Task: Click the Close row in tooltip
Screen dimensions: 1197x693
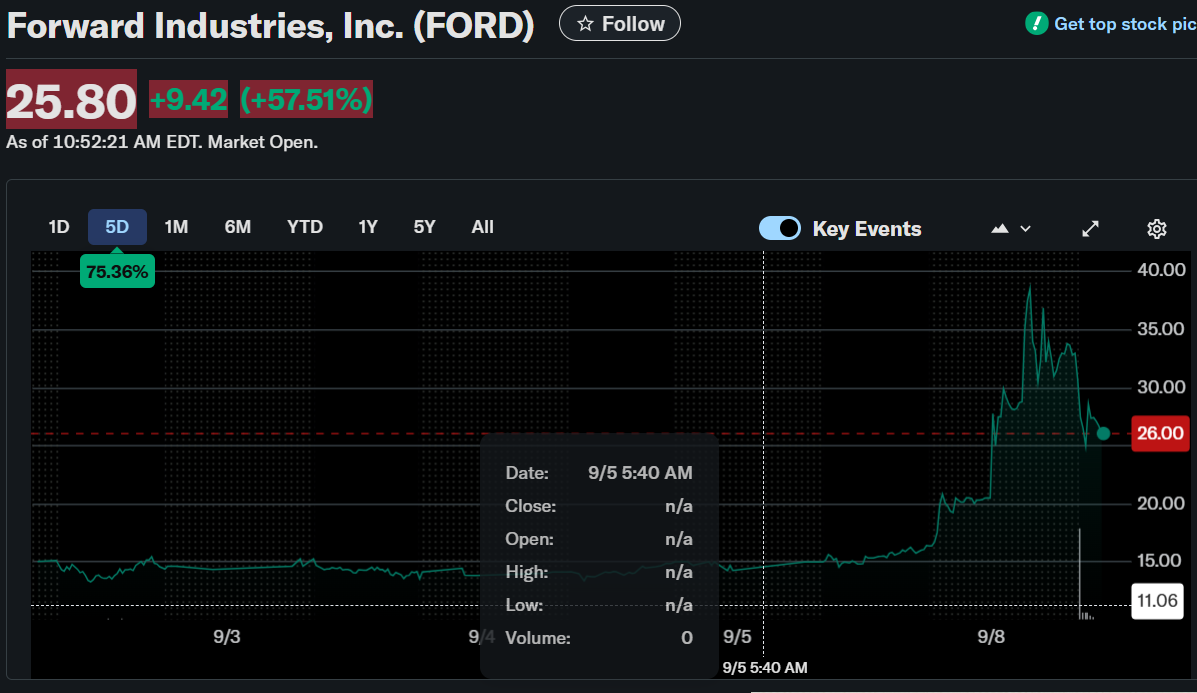Action: (x=599, y=506)
